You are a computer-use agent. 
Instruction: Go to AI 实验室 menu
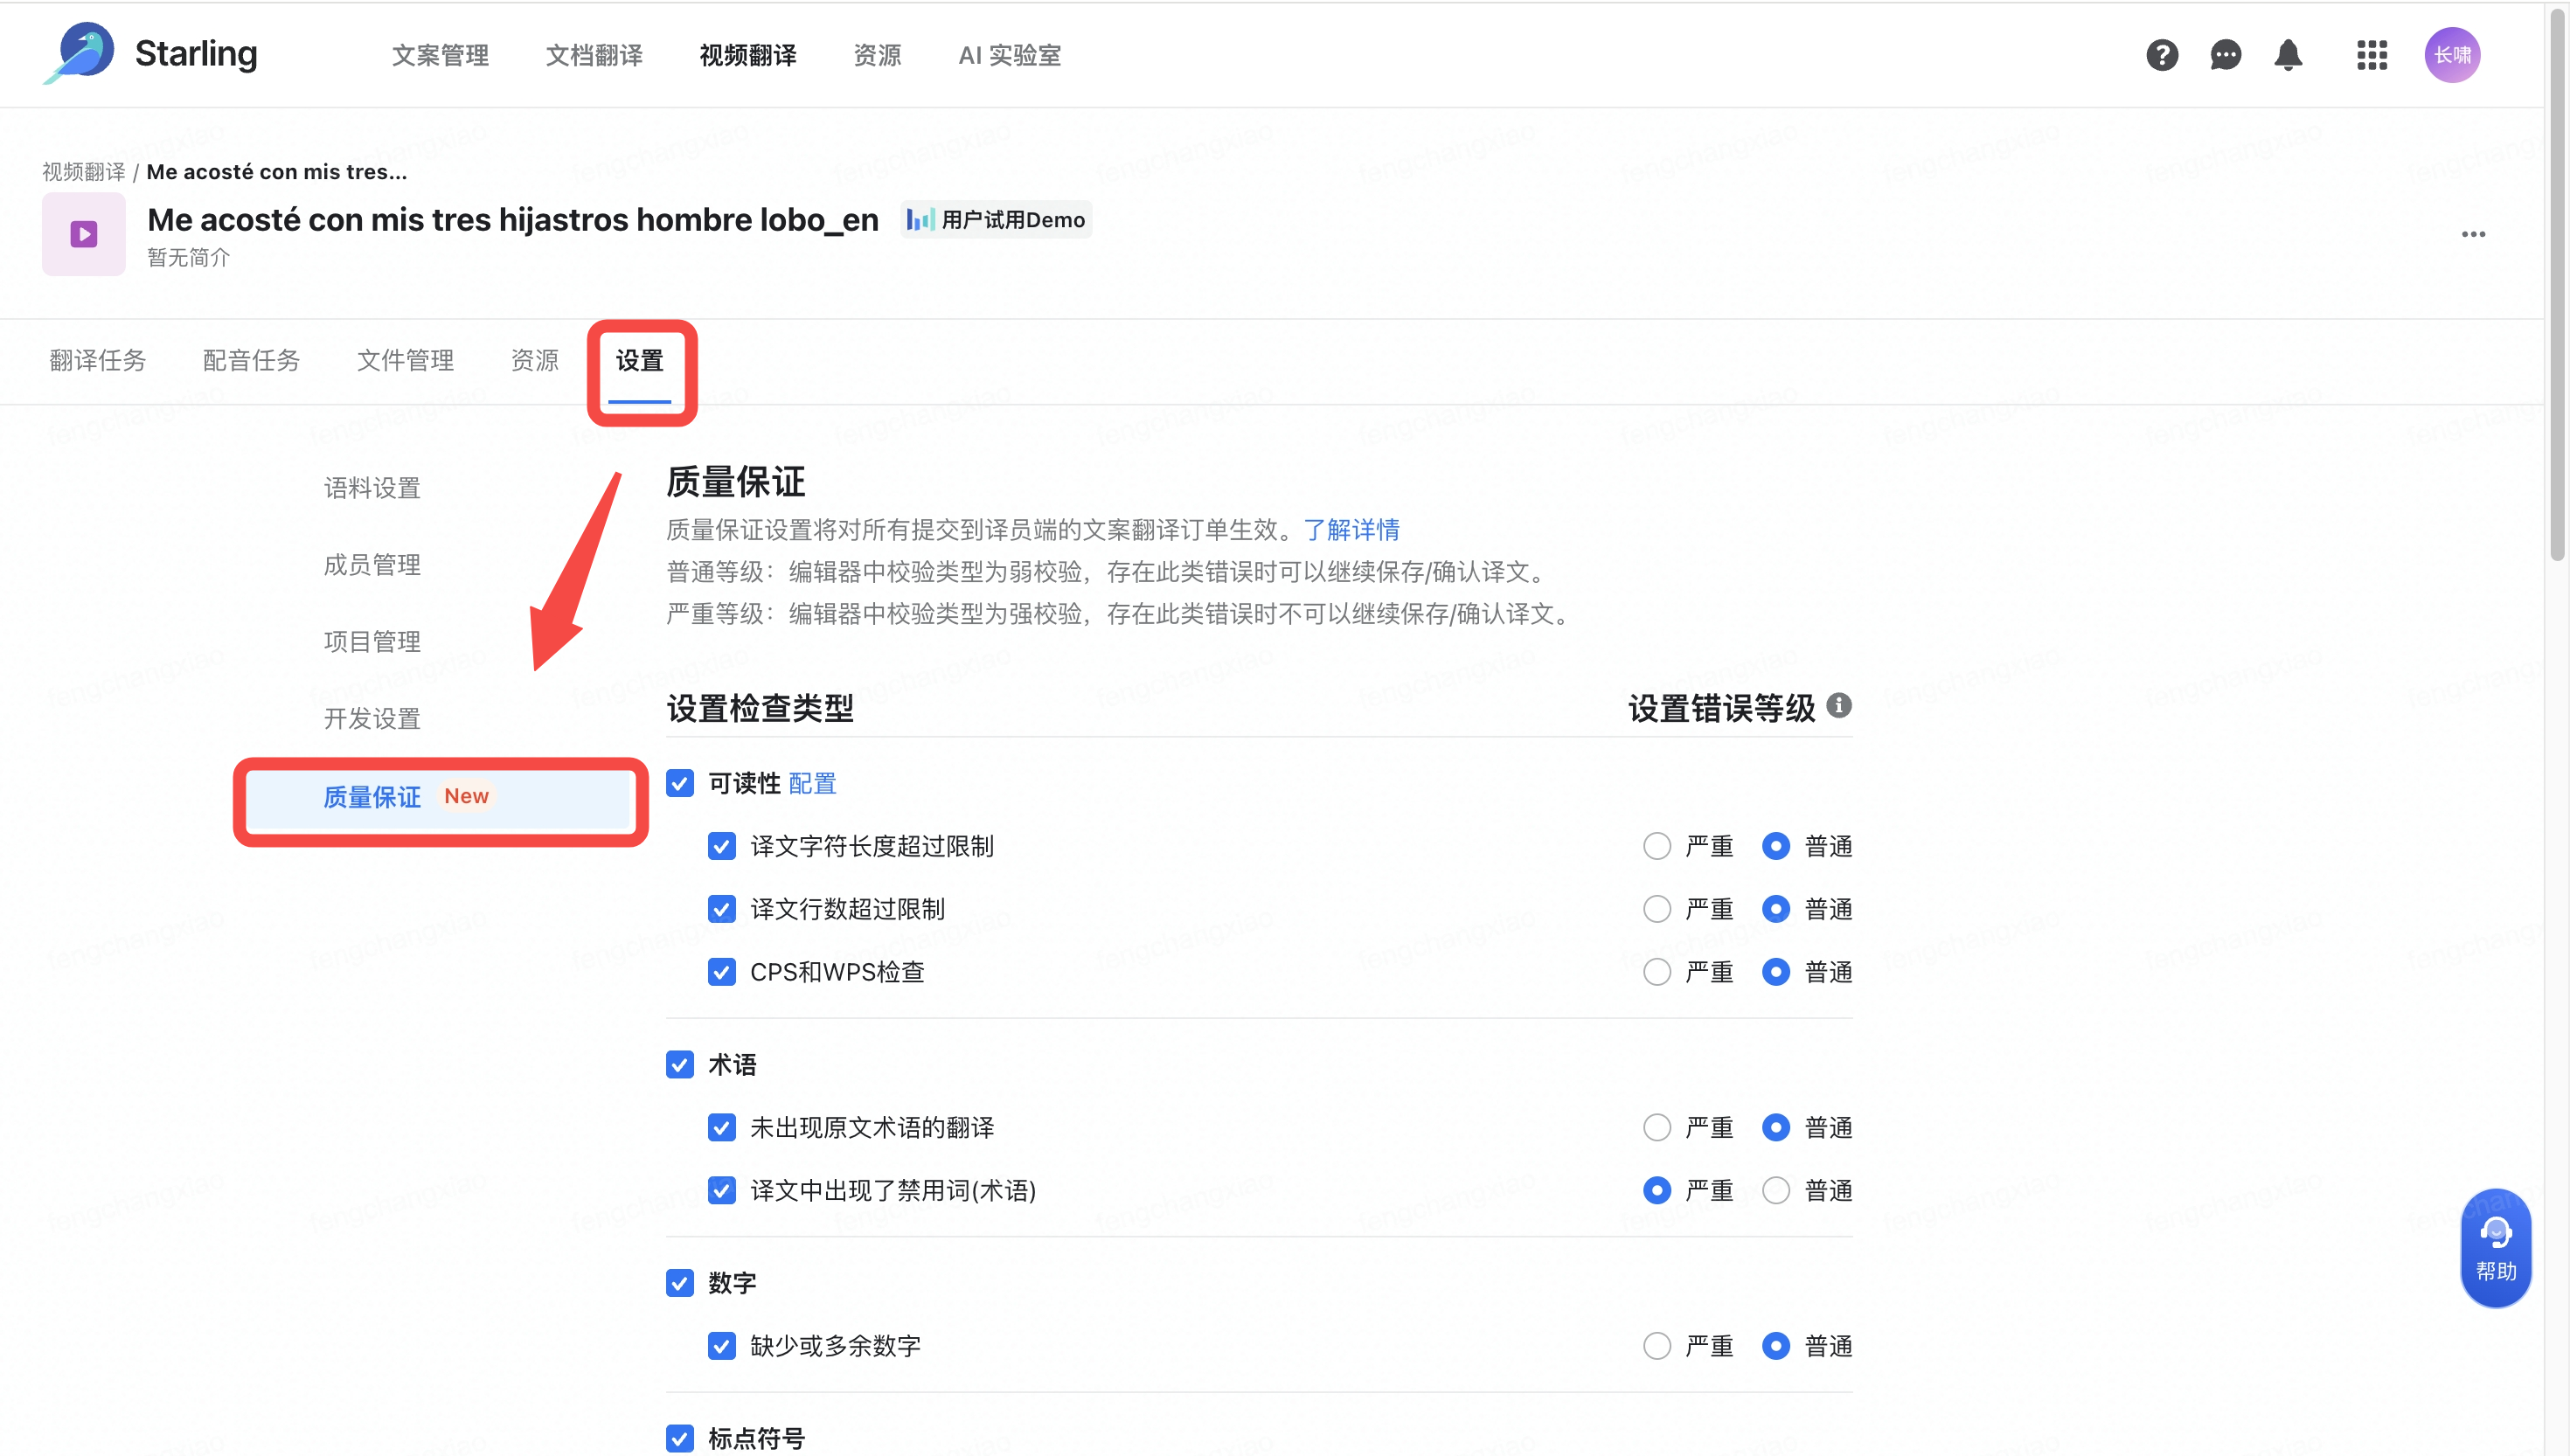point(1009,55)
